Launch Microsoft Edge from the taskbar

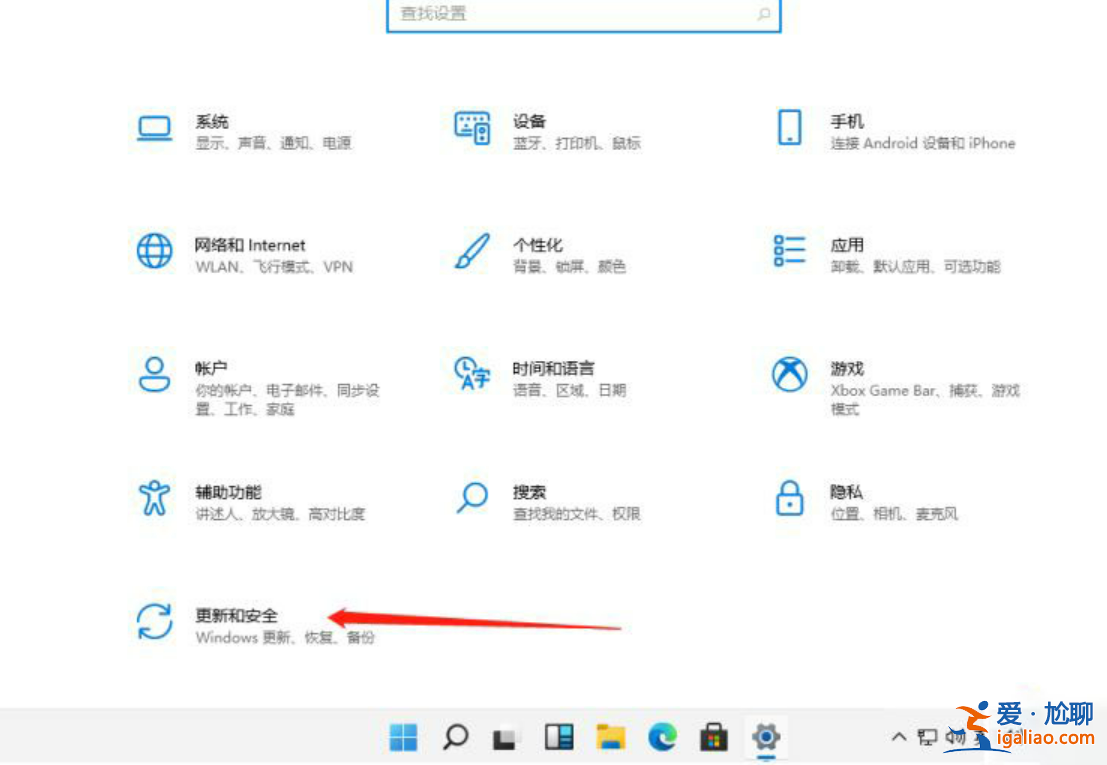click(661, 737)
